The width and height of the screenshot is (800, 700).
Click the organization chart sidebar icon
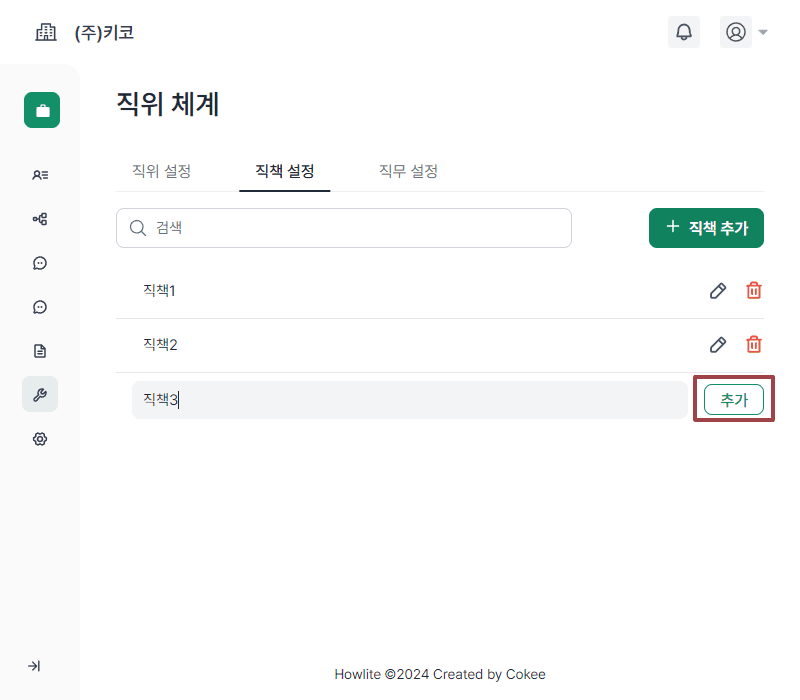[39, 219]
